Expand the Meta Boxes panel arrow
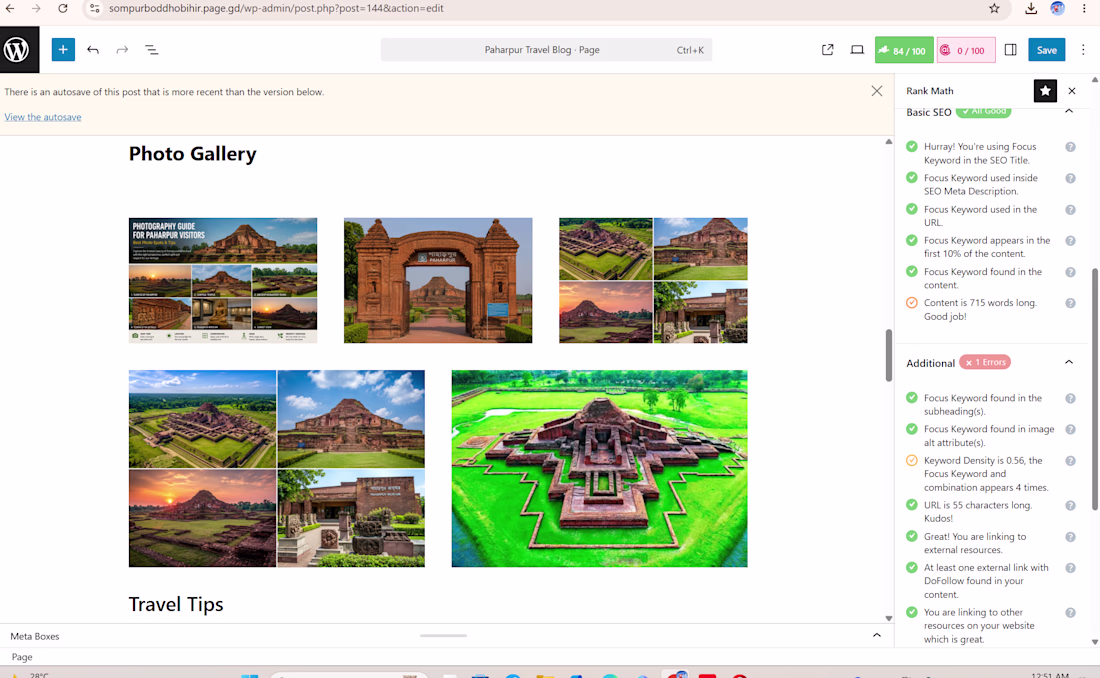The width and height of the screenshot is (1100, 678). (877, 636)
